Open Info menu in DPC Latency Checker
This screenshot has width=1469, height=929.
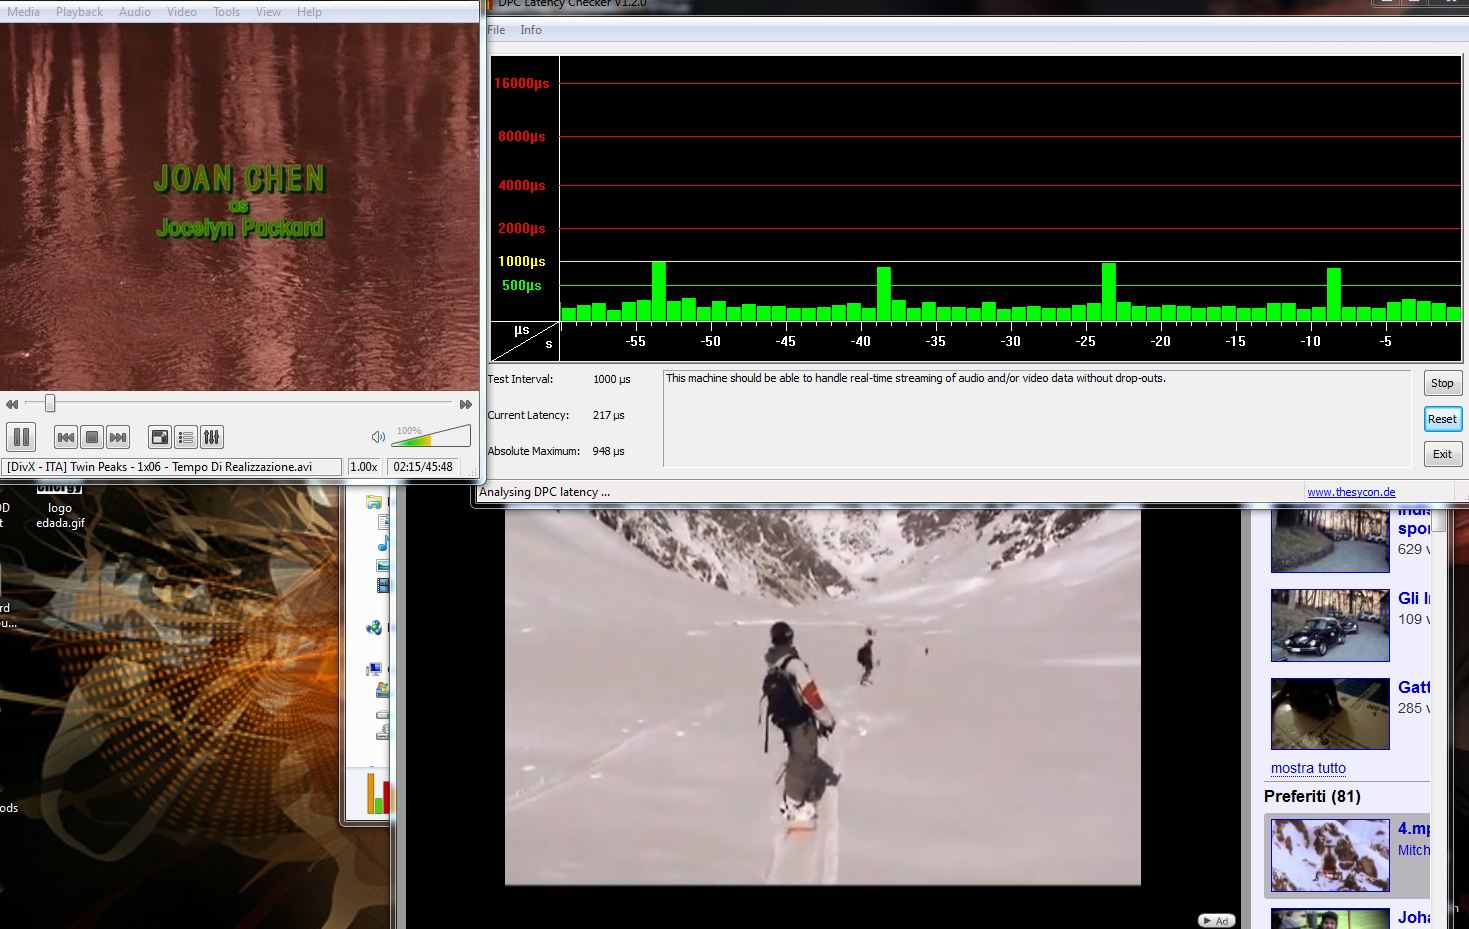tap(531, 30)
